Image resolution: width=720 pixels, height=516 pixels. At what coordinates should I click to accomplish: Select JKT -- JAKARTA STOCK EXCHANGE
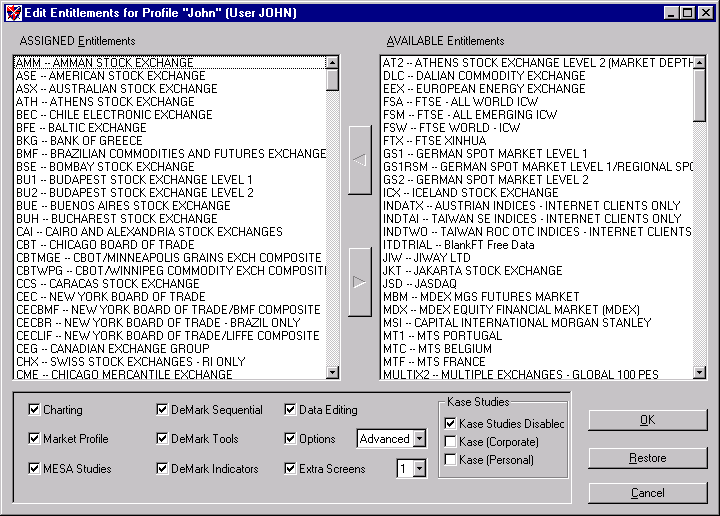[537, 270]
